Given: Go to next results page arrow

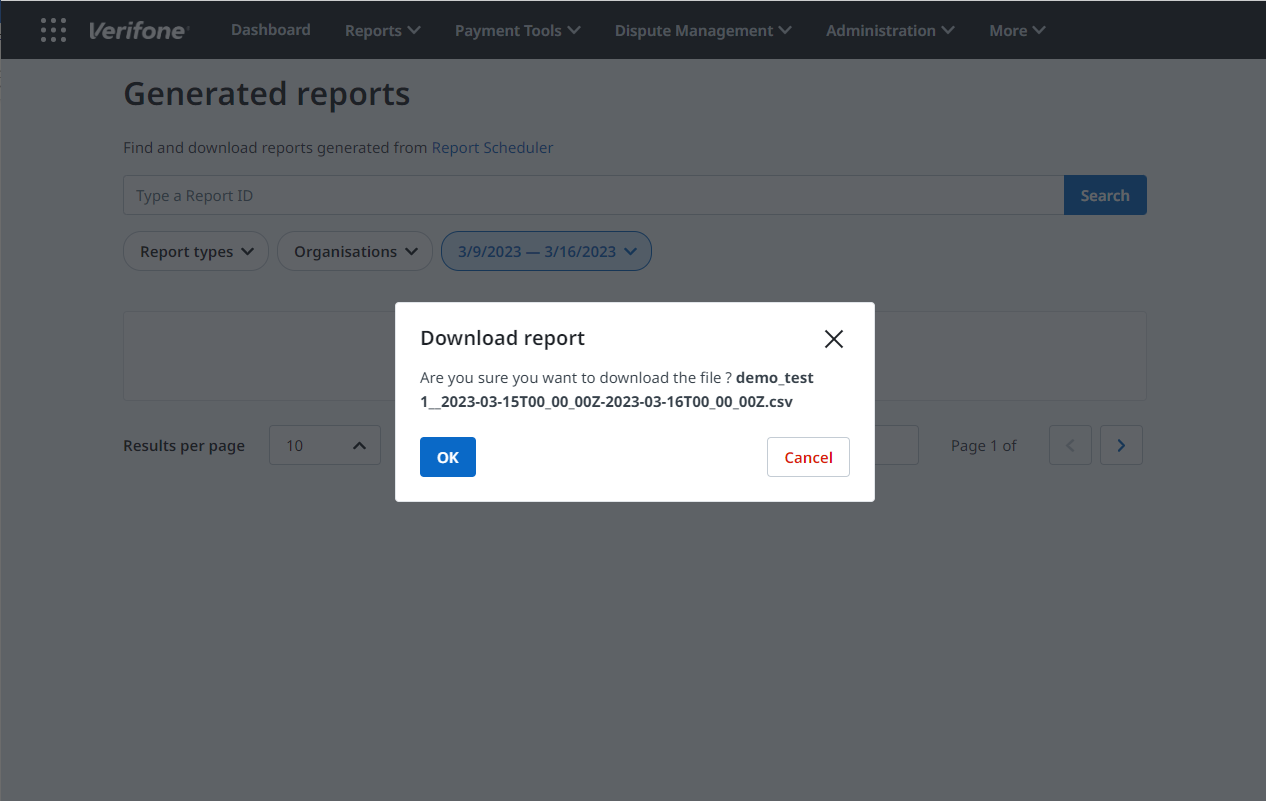Looking at the screenshot, I should 1121,445.
